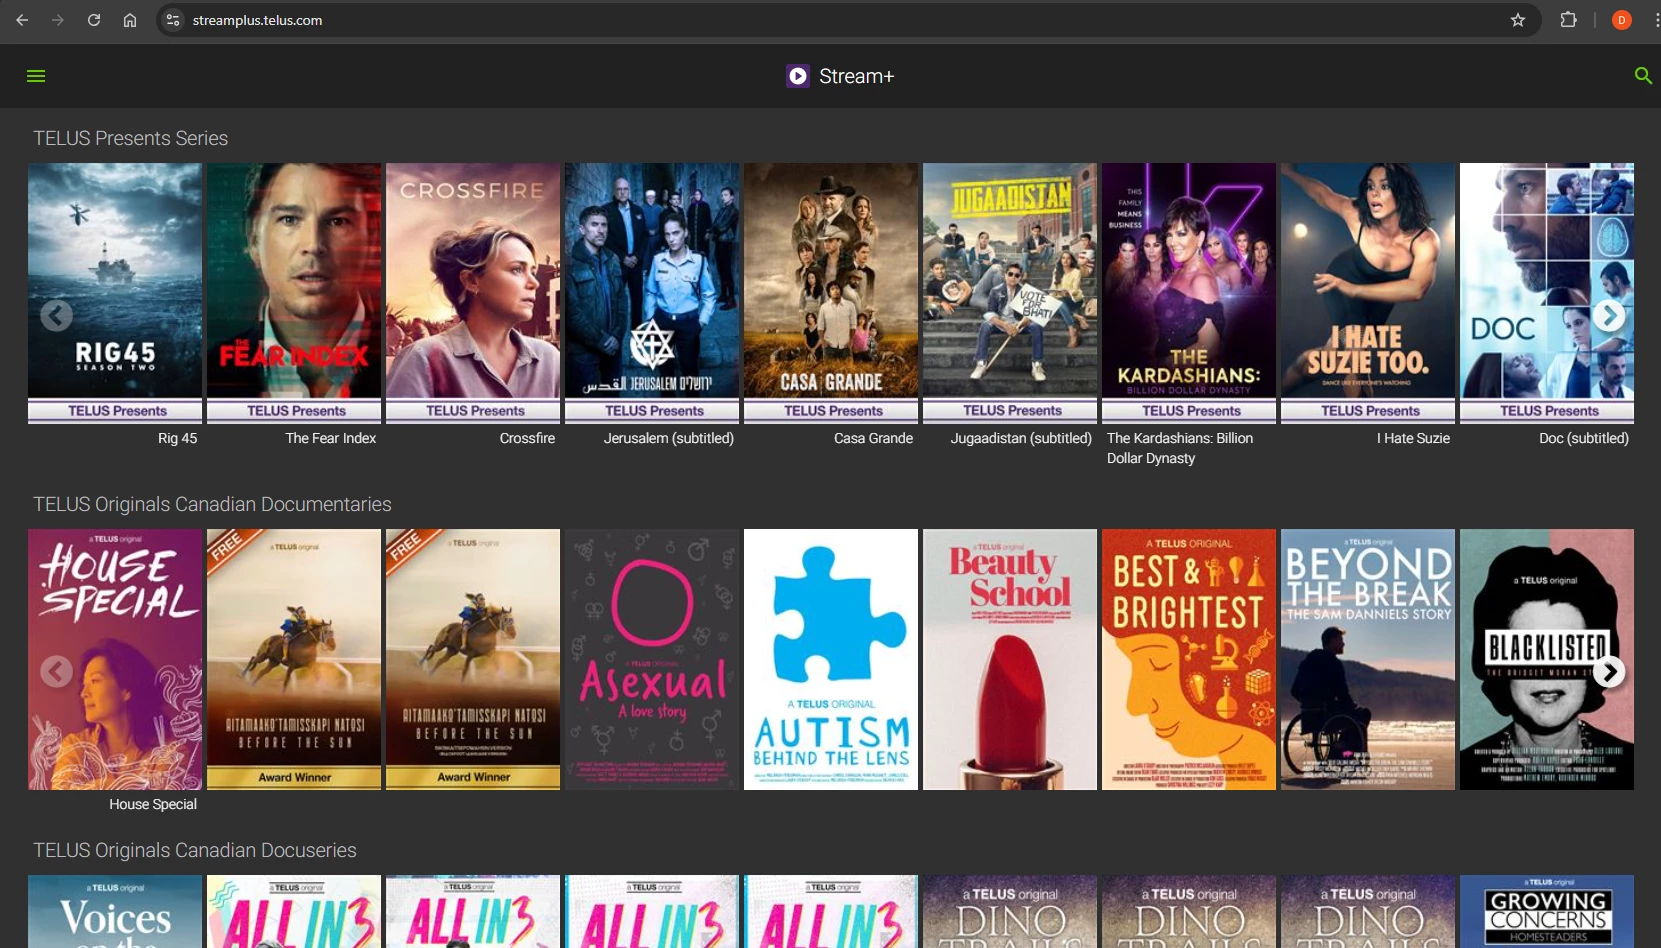Click the TELUS Originals Canadian Docuseries heading
The image size is (1661, 948).
click(x=195, y=850)
